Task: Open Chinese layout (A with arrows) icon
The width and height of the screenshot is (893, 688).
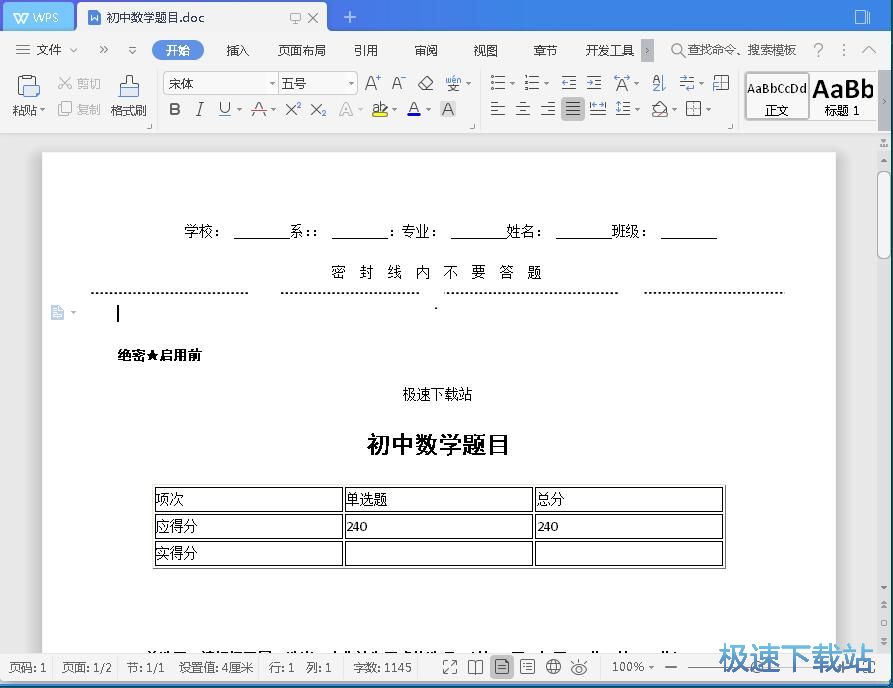Action: [x=622, y=83]
